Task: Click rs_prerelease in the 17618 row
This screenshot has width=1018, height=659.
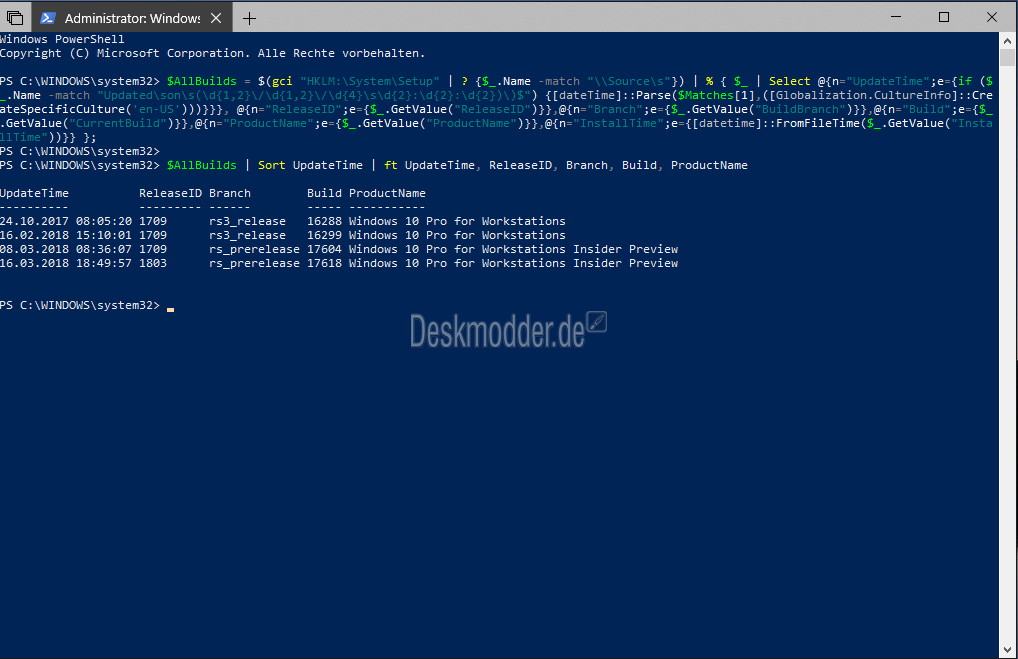Action: (254, 263)
